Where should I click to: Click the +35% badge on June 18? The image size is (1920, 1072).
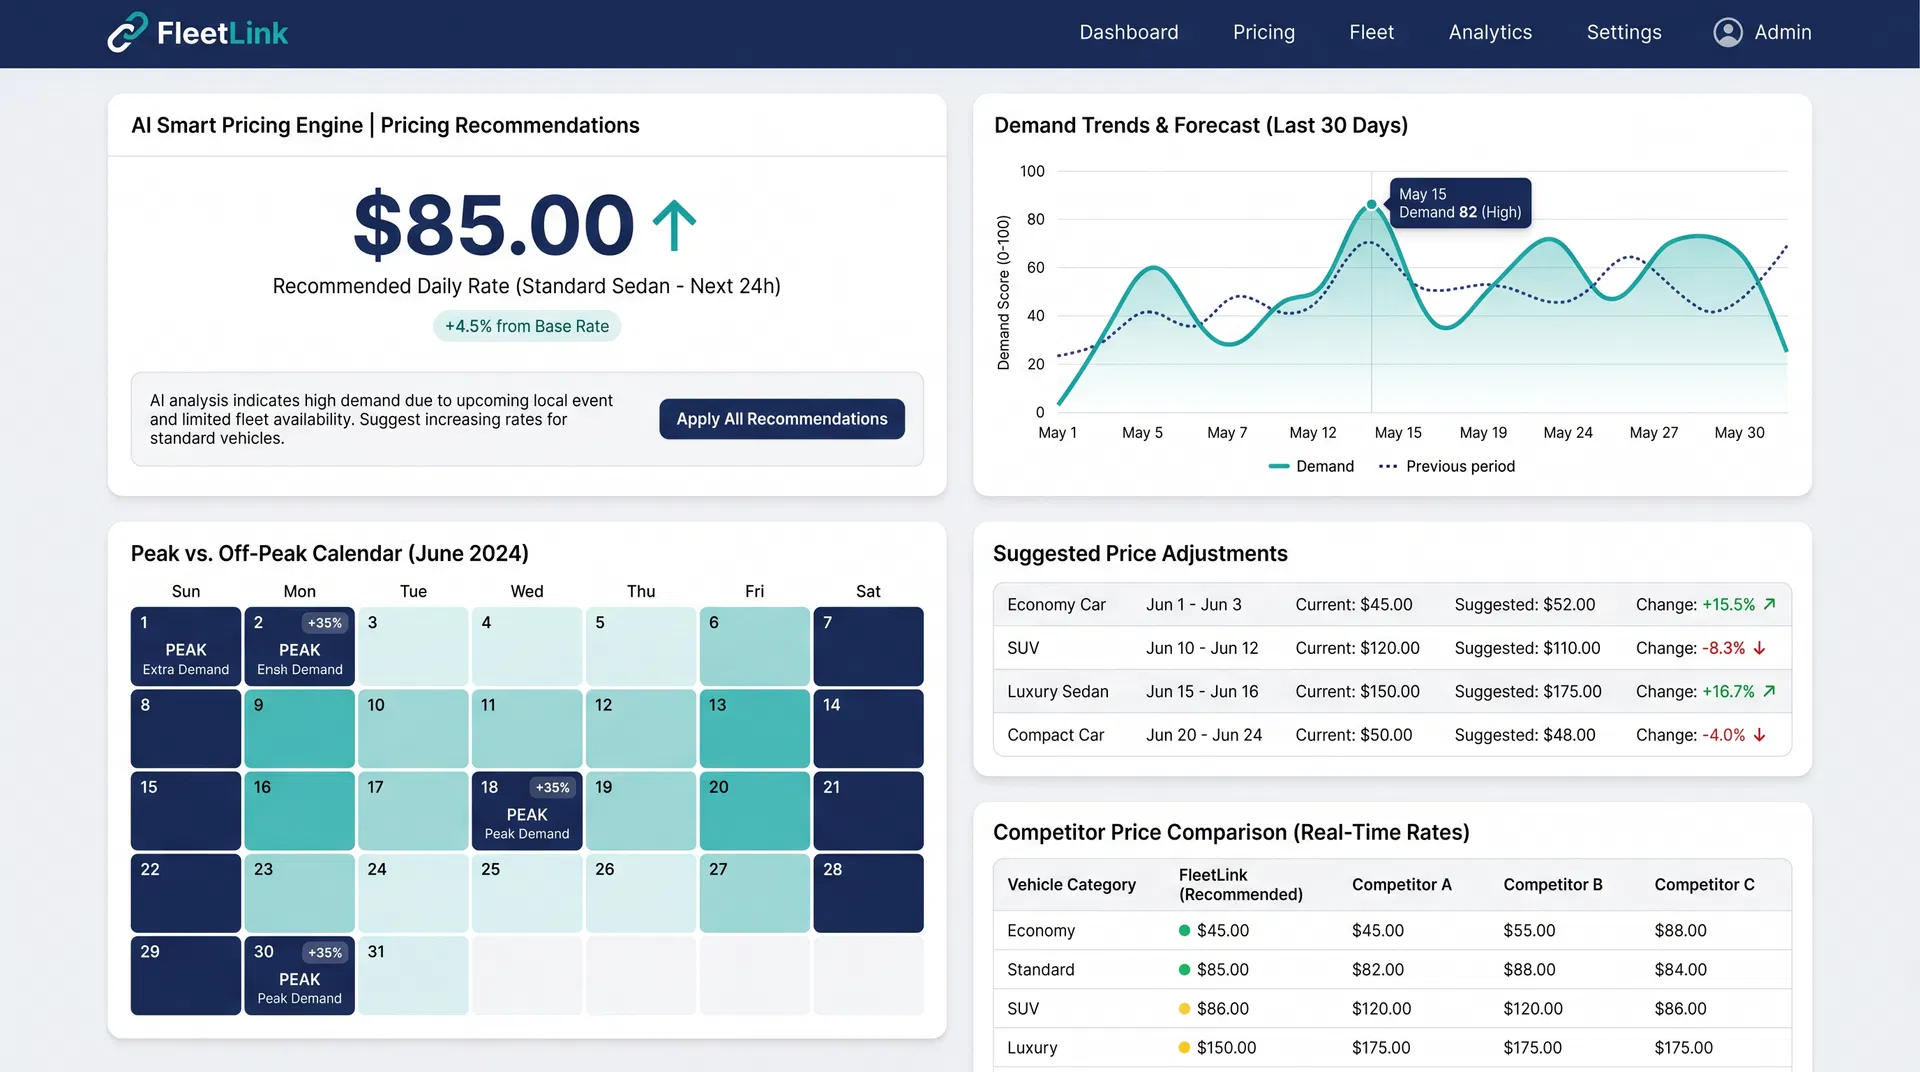[552, 787]
